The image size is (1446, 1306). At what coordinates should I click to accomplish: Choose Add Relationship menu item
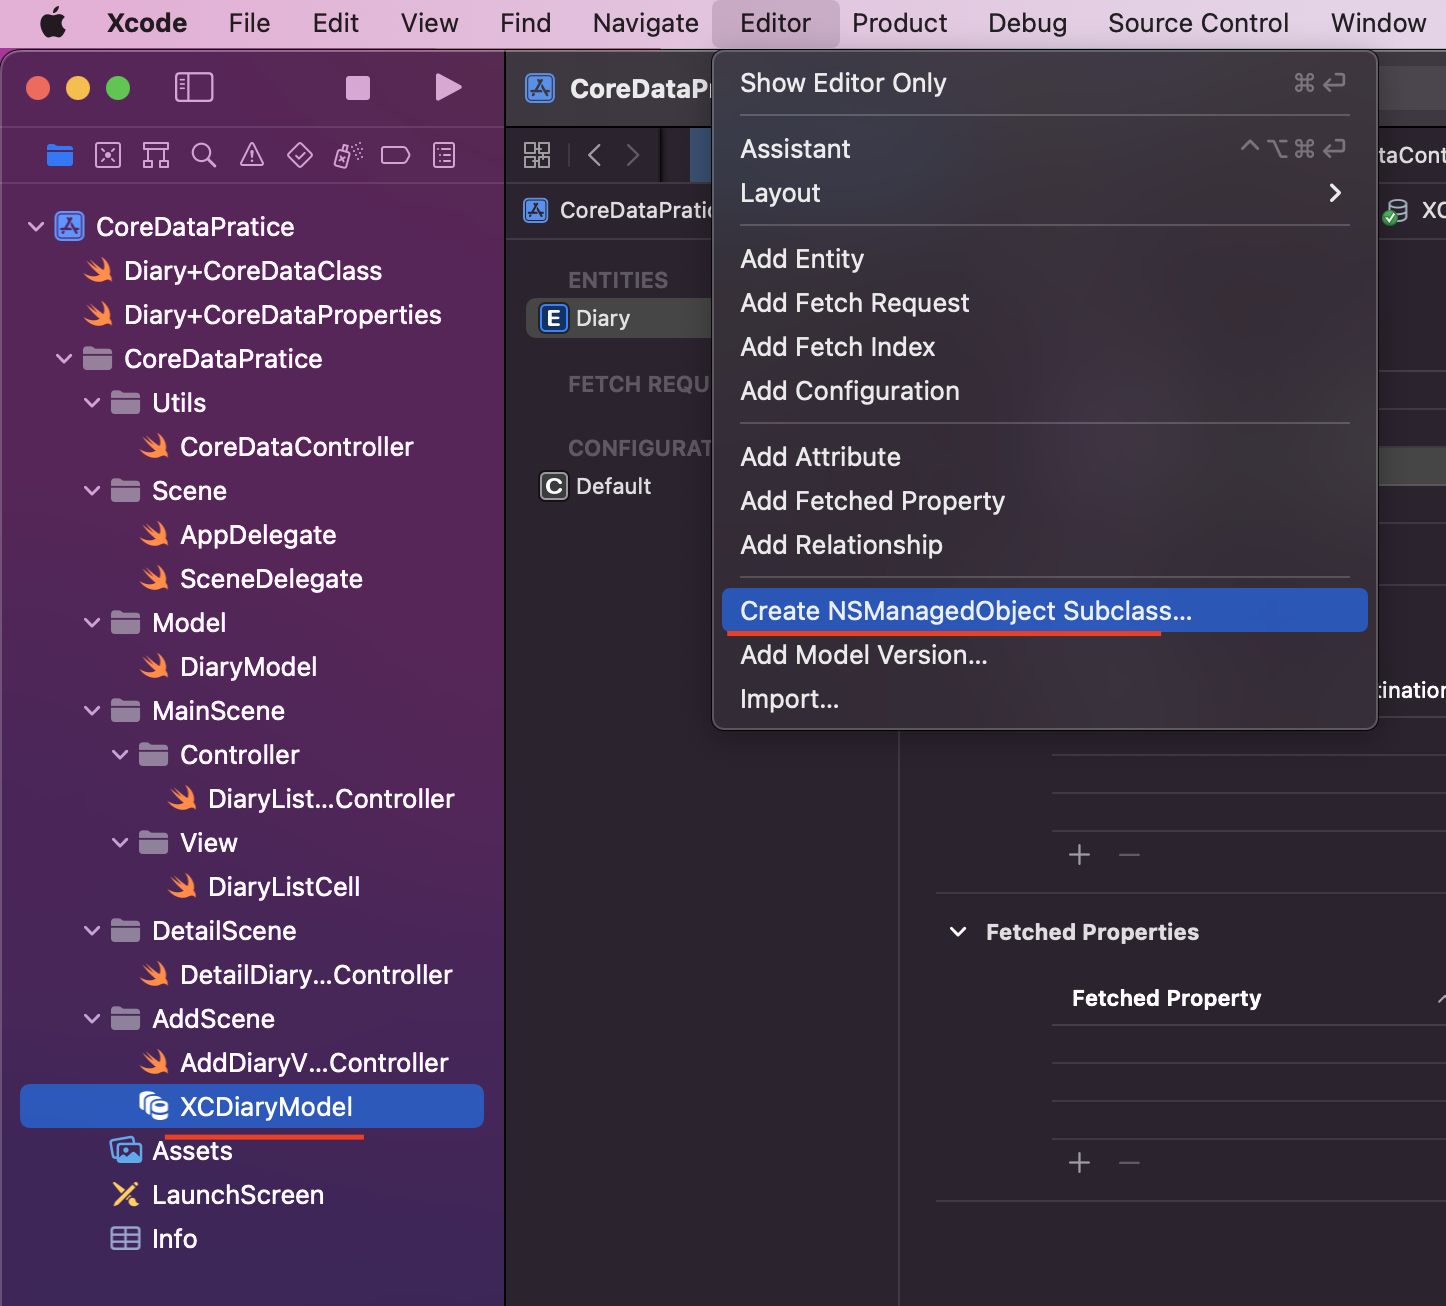point(1044,545)
